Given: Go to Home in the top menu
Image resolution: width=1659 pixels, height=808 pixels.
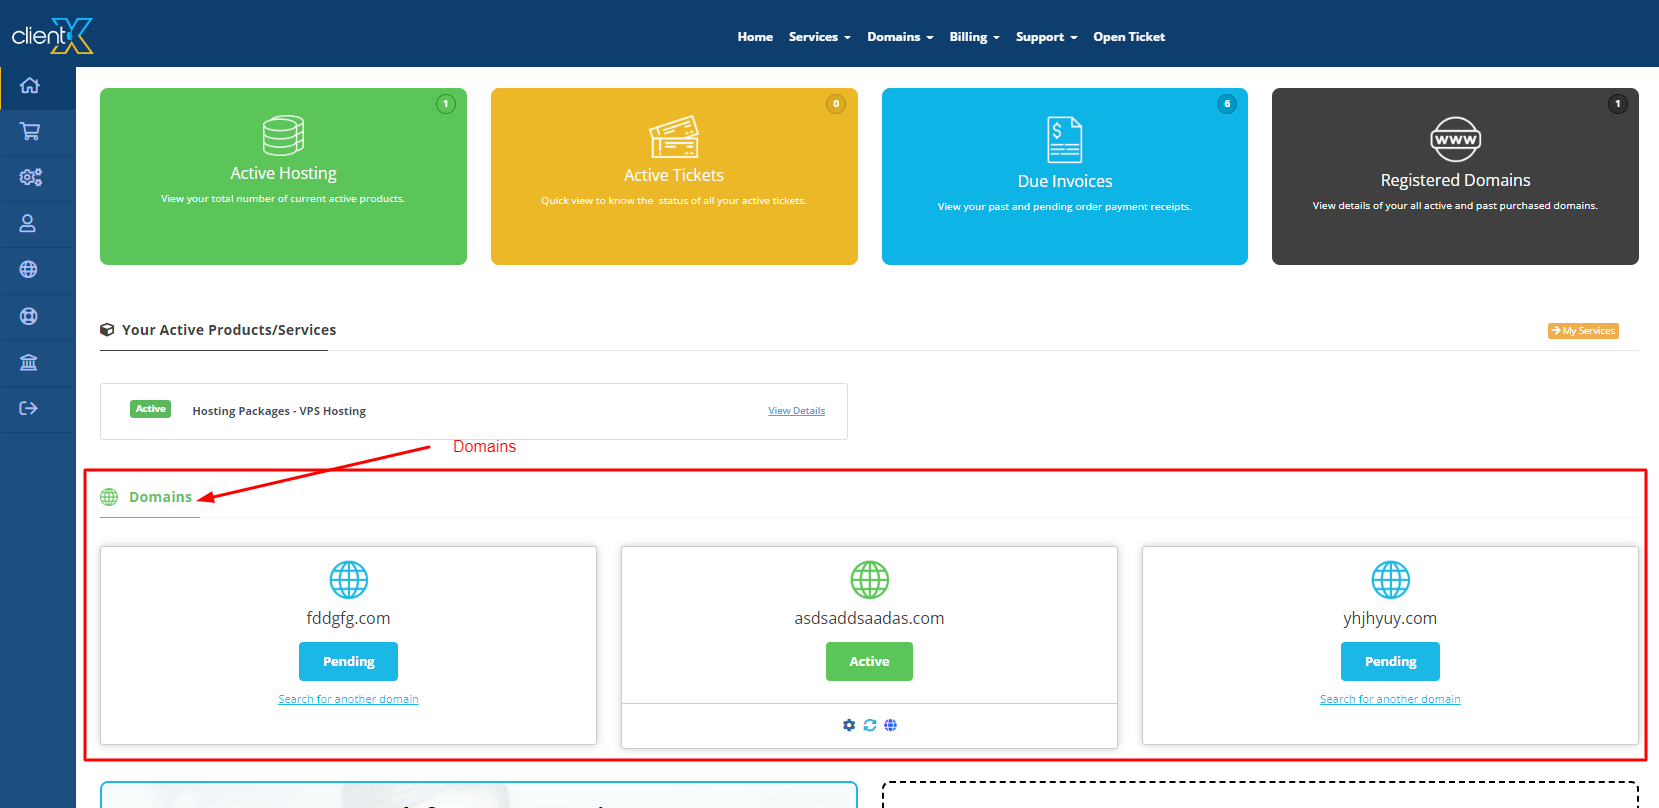Looking at the screenshot, I should 755,37.
